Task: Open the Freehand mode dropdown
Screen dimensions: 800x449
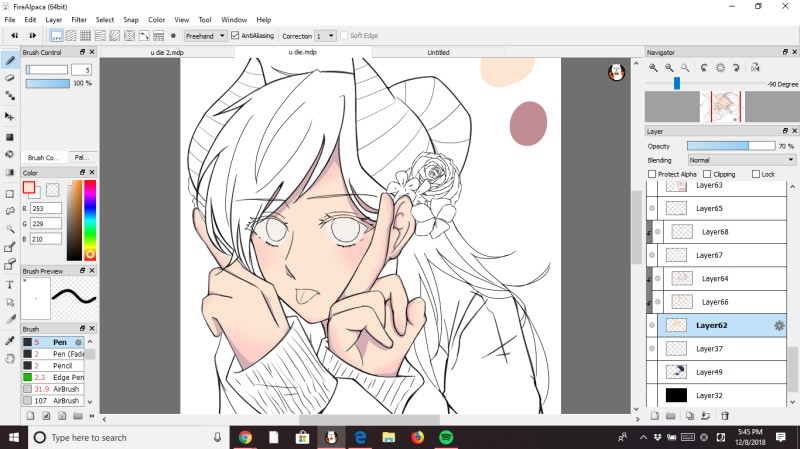Action: click(205, 36)
